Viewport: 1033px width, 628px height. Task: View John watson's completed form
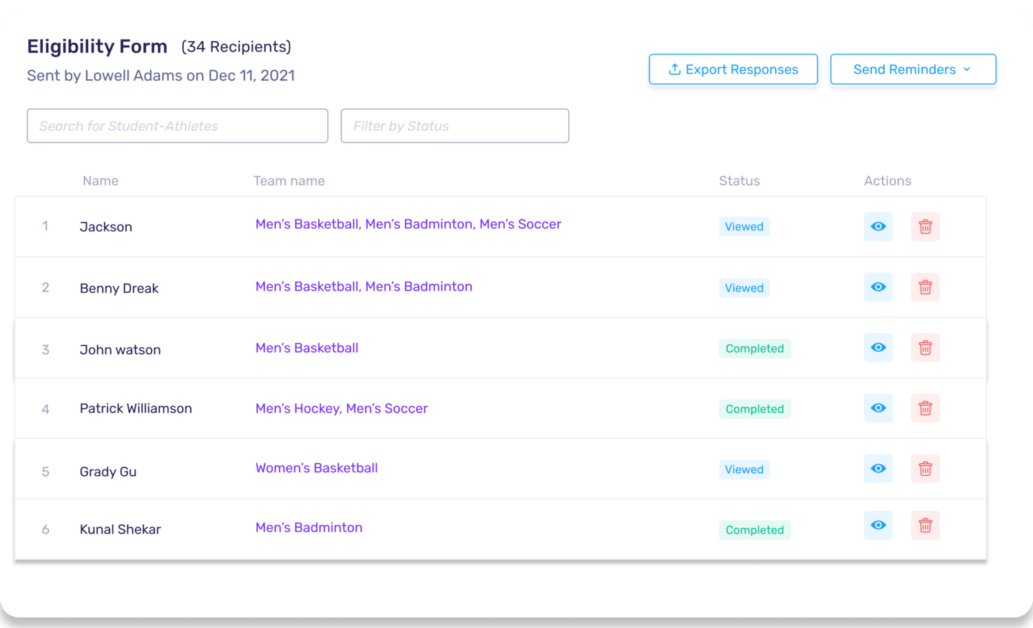[878, 348]
